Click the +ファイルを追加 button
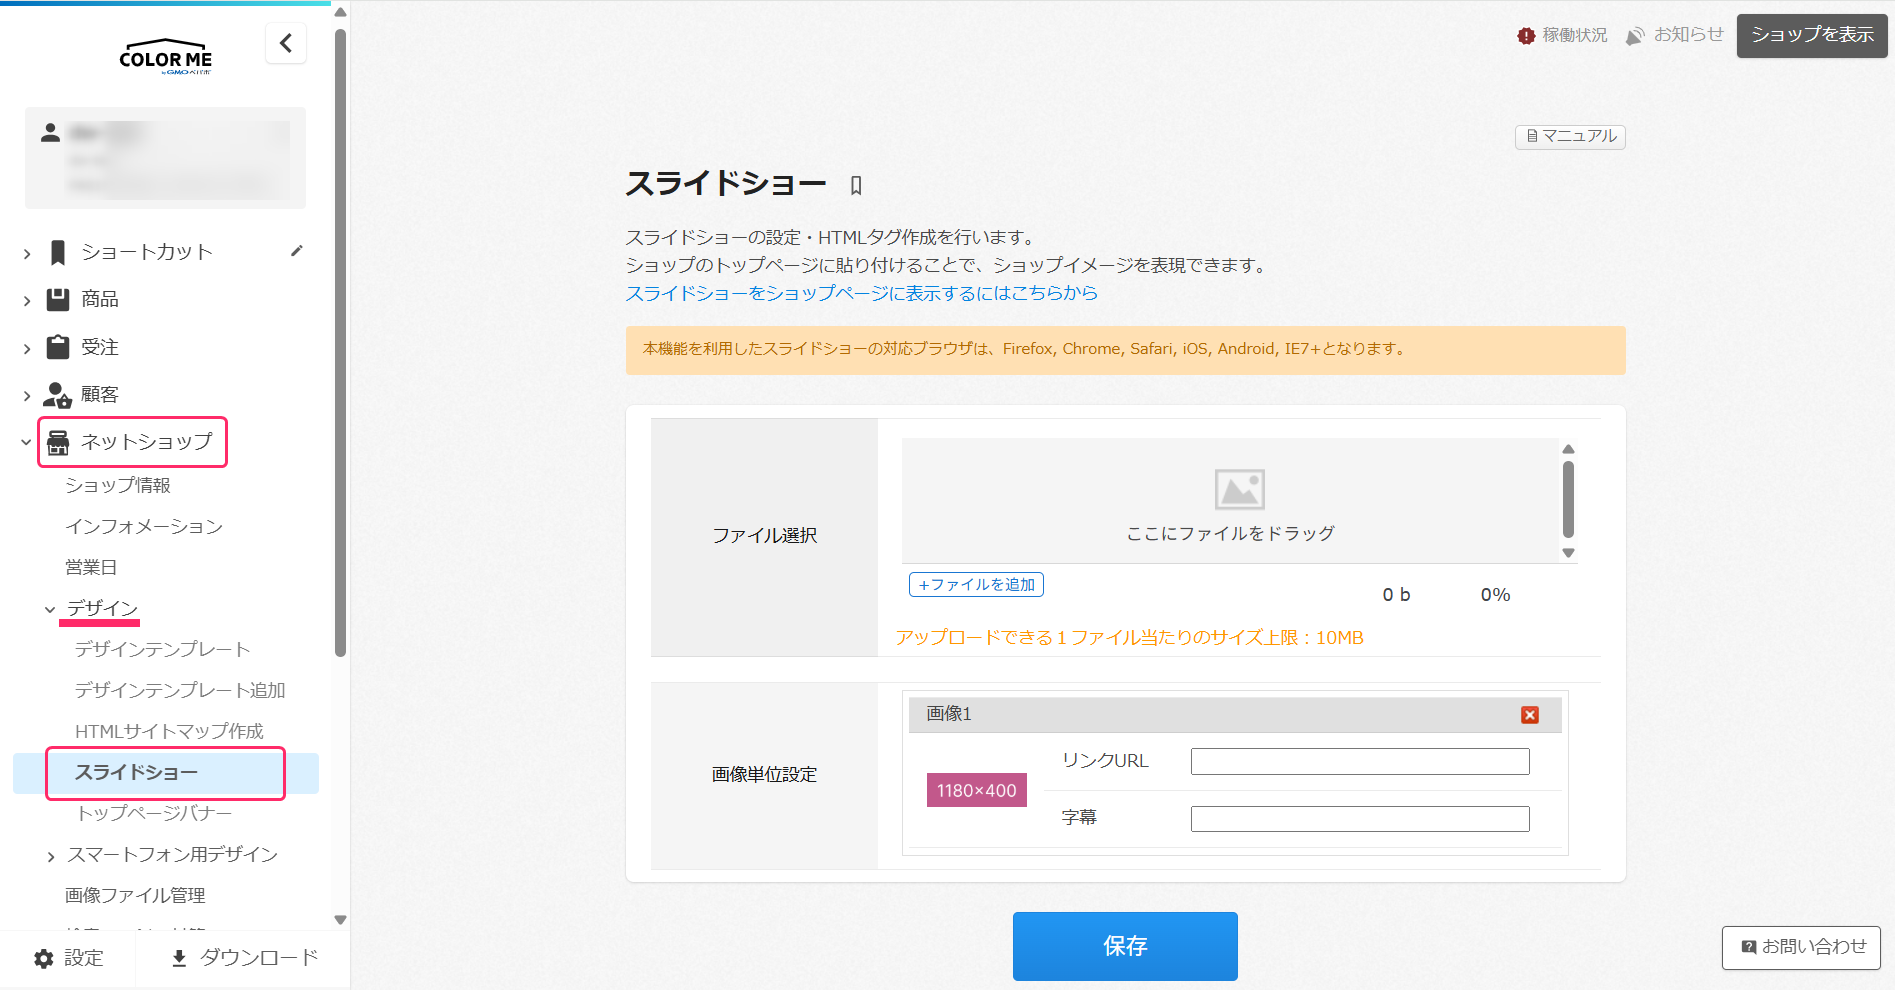Image resolution: width=1895 pixels, height=990 pixels. (976, 585)
